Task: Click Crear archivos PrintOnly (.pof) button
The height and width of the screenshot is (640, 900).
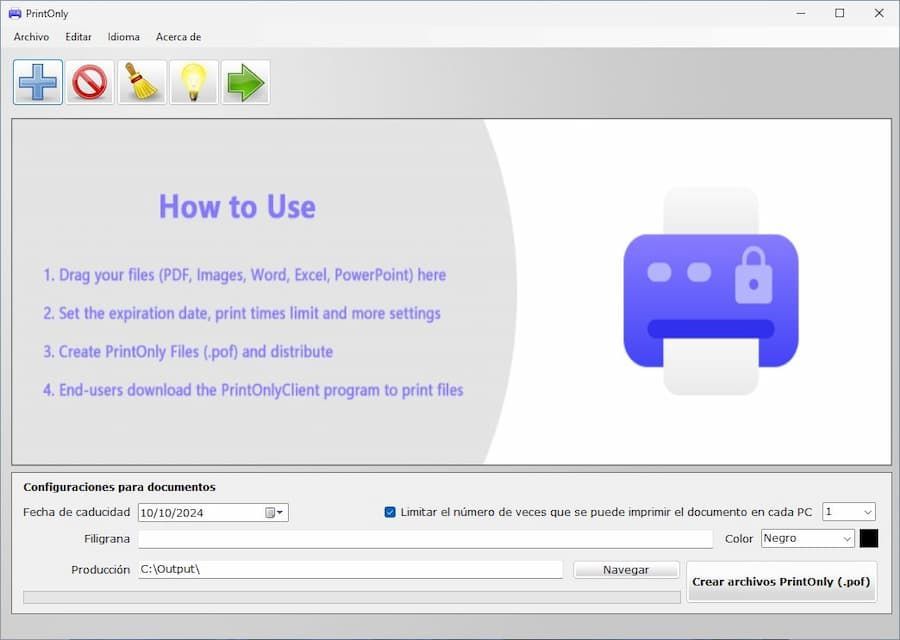Action: click(781, 581)
